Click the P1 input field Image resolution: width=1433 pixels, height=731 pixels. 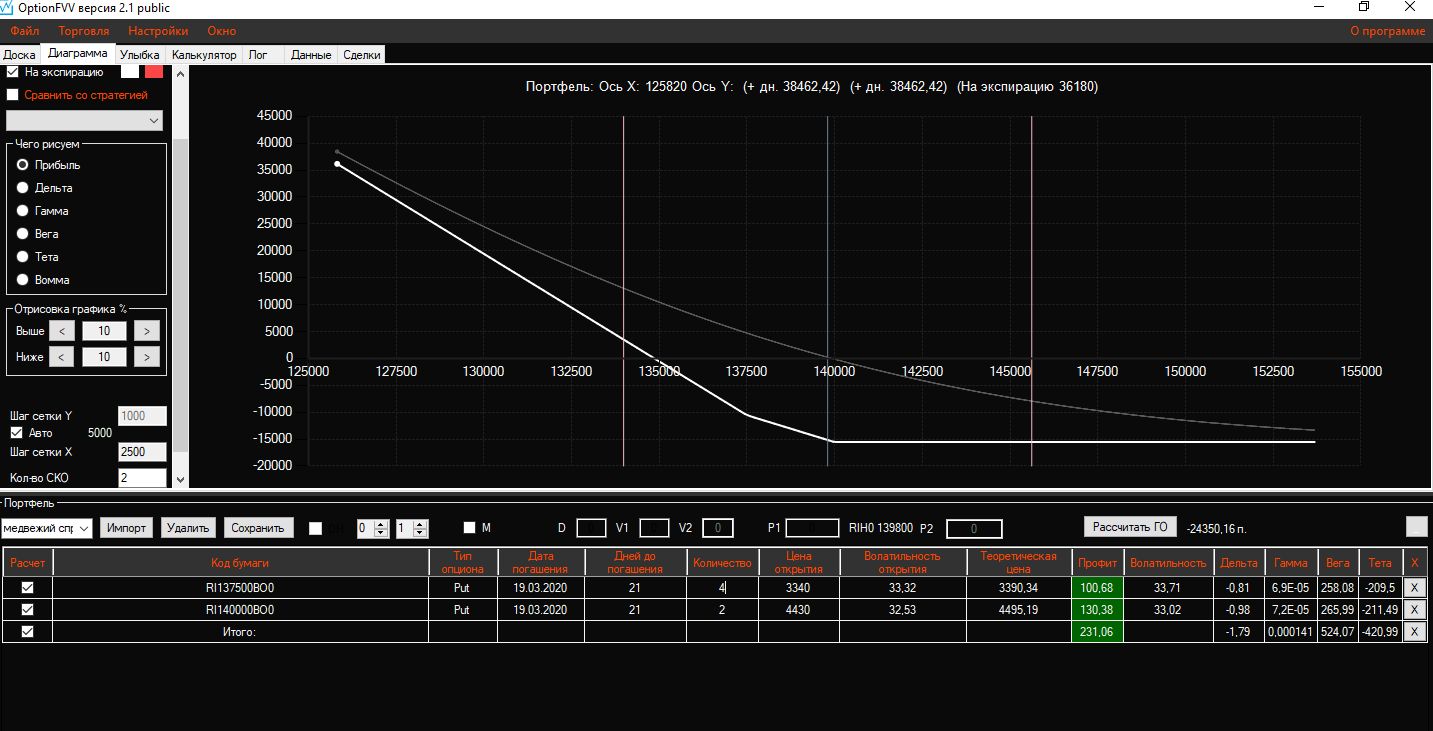pyautogui.click(x=812, y=528)
